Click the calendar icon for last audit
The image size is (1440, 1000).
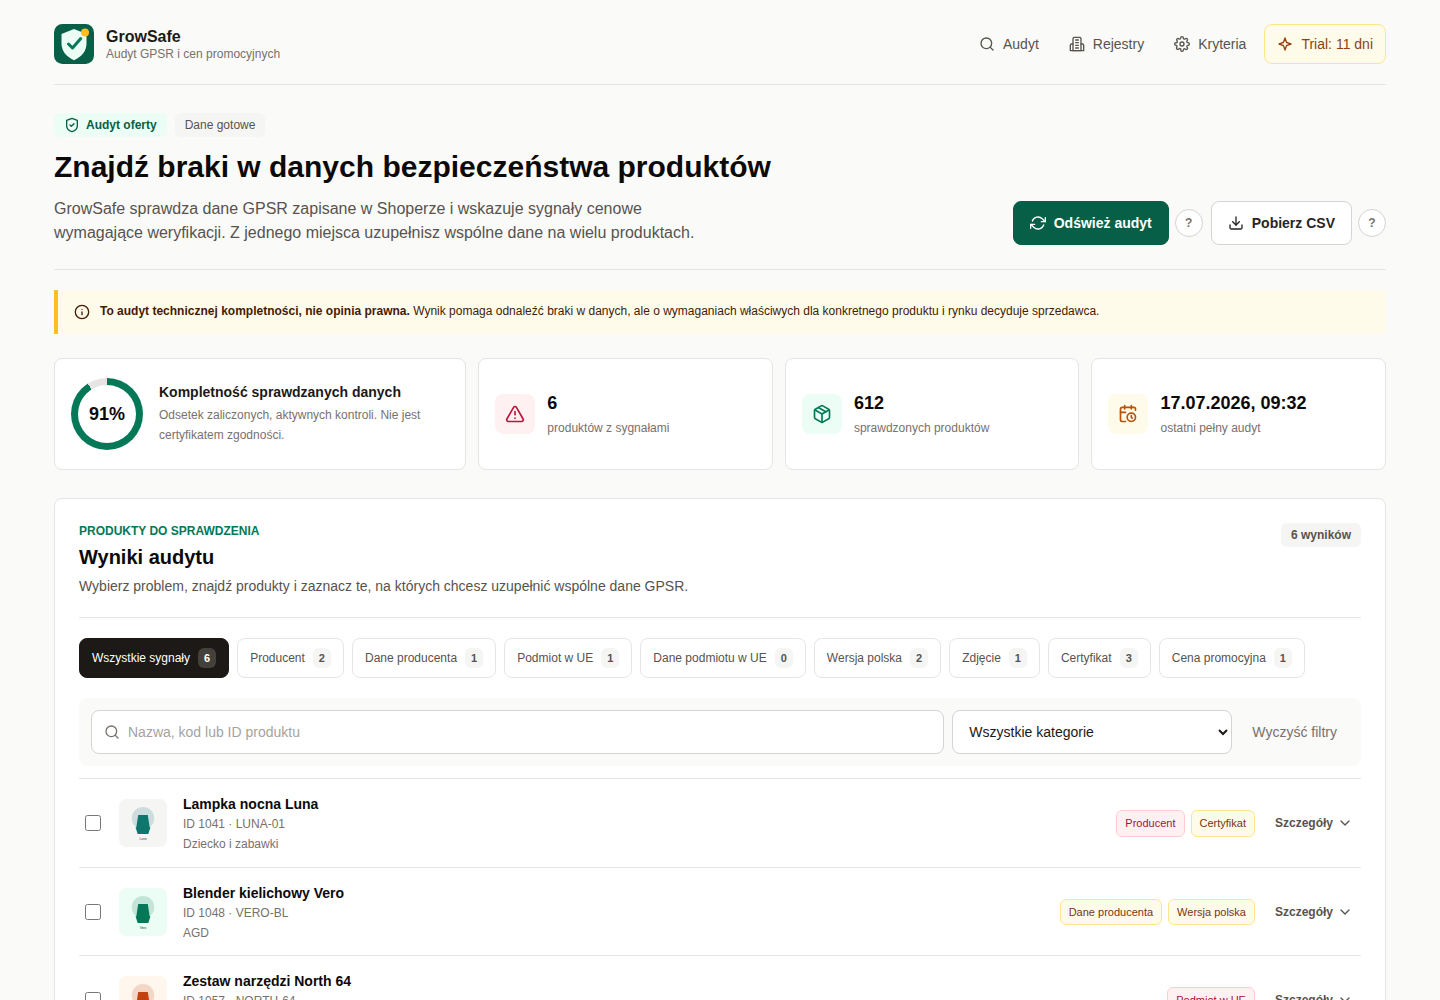[1128, 414]
